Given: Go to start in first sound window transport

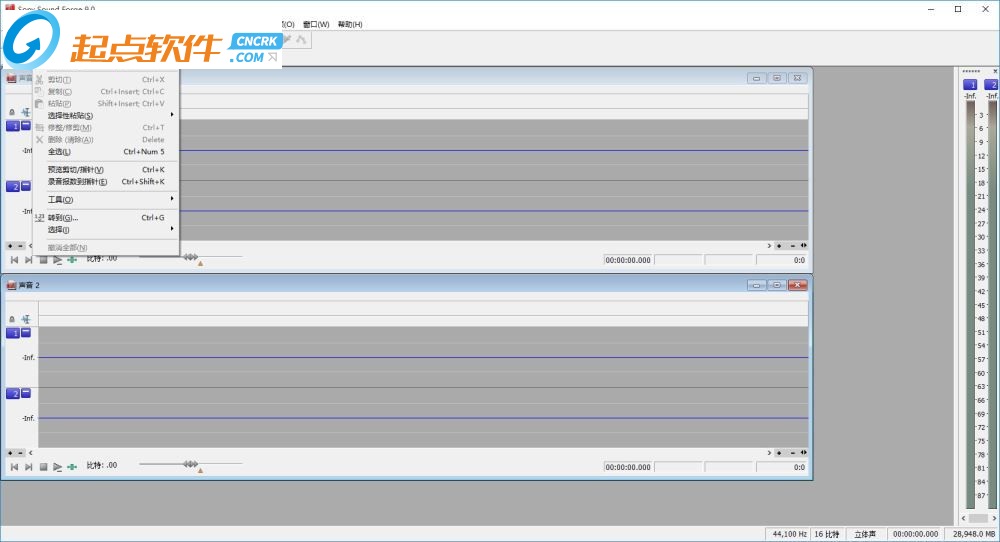Looking at the screenshot, I should 14,260.
